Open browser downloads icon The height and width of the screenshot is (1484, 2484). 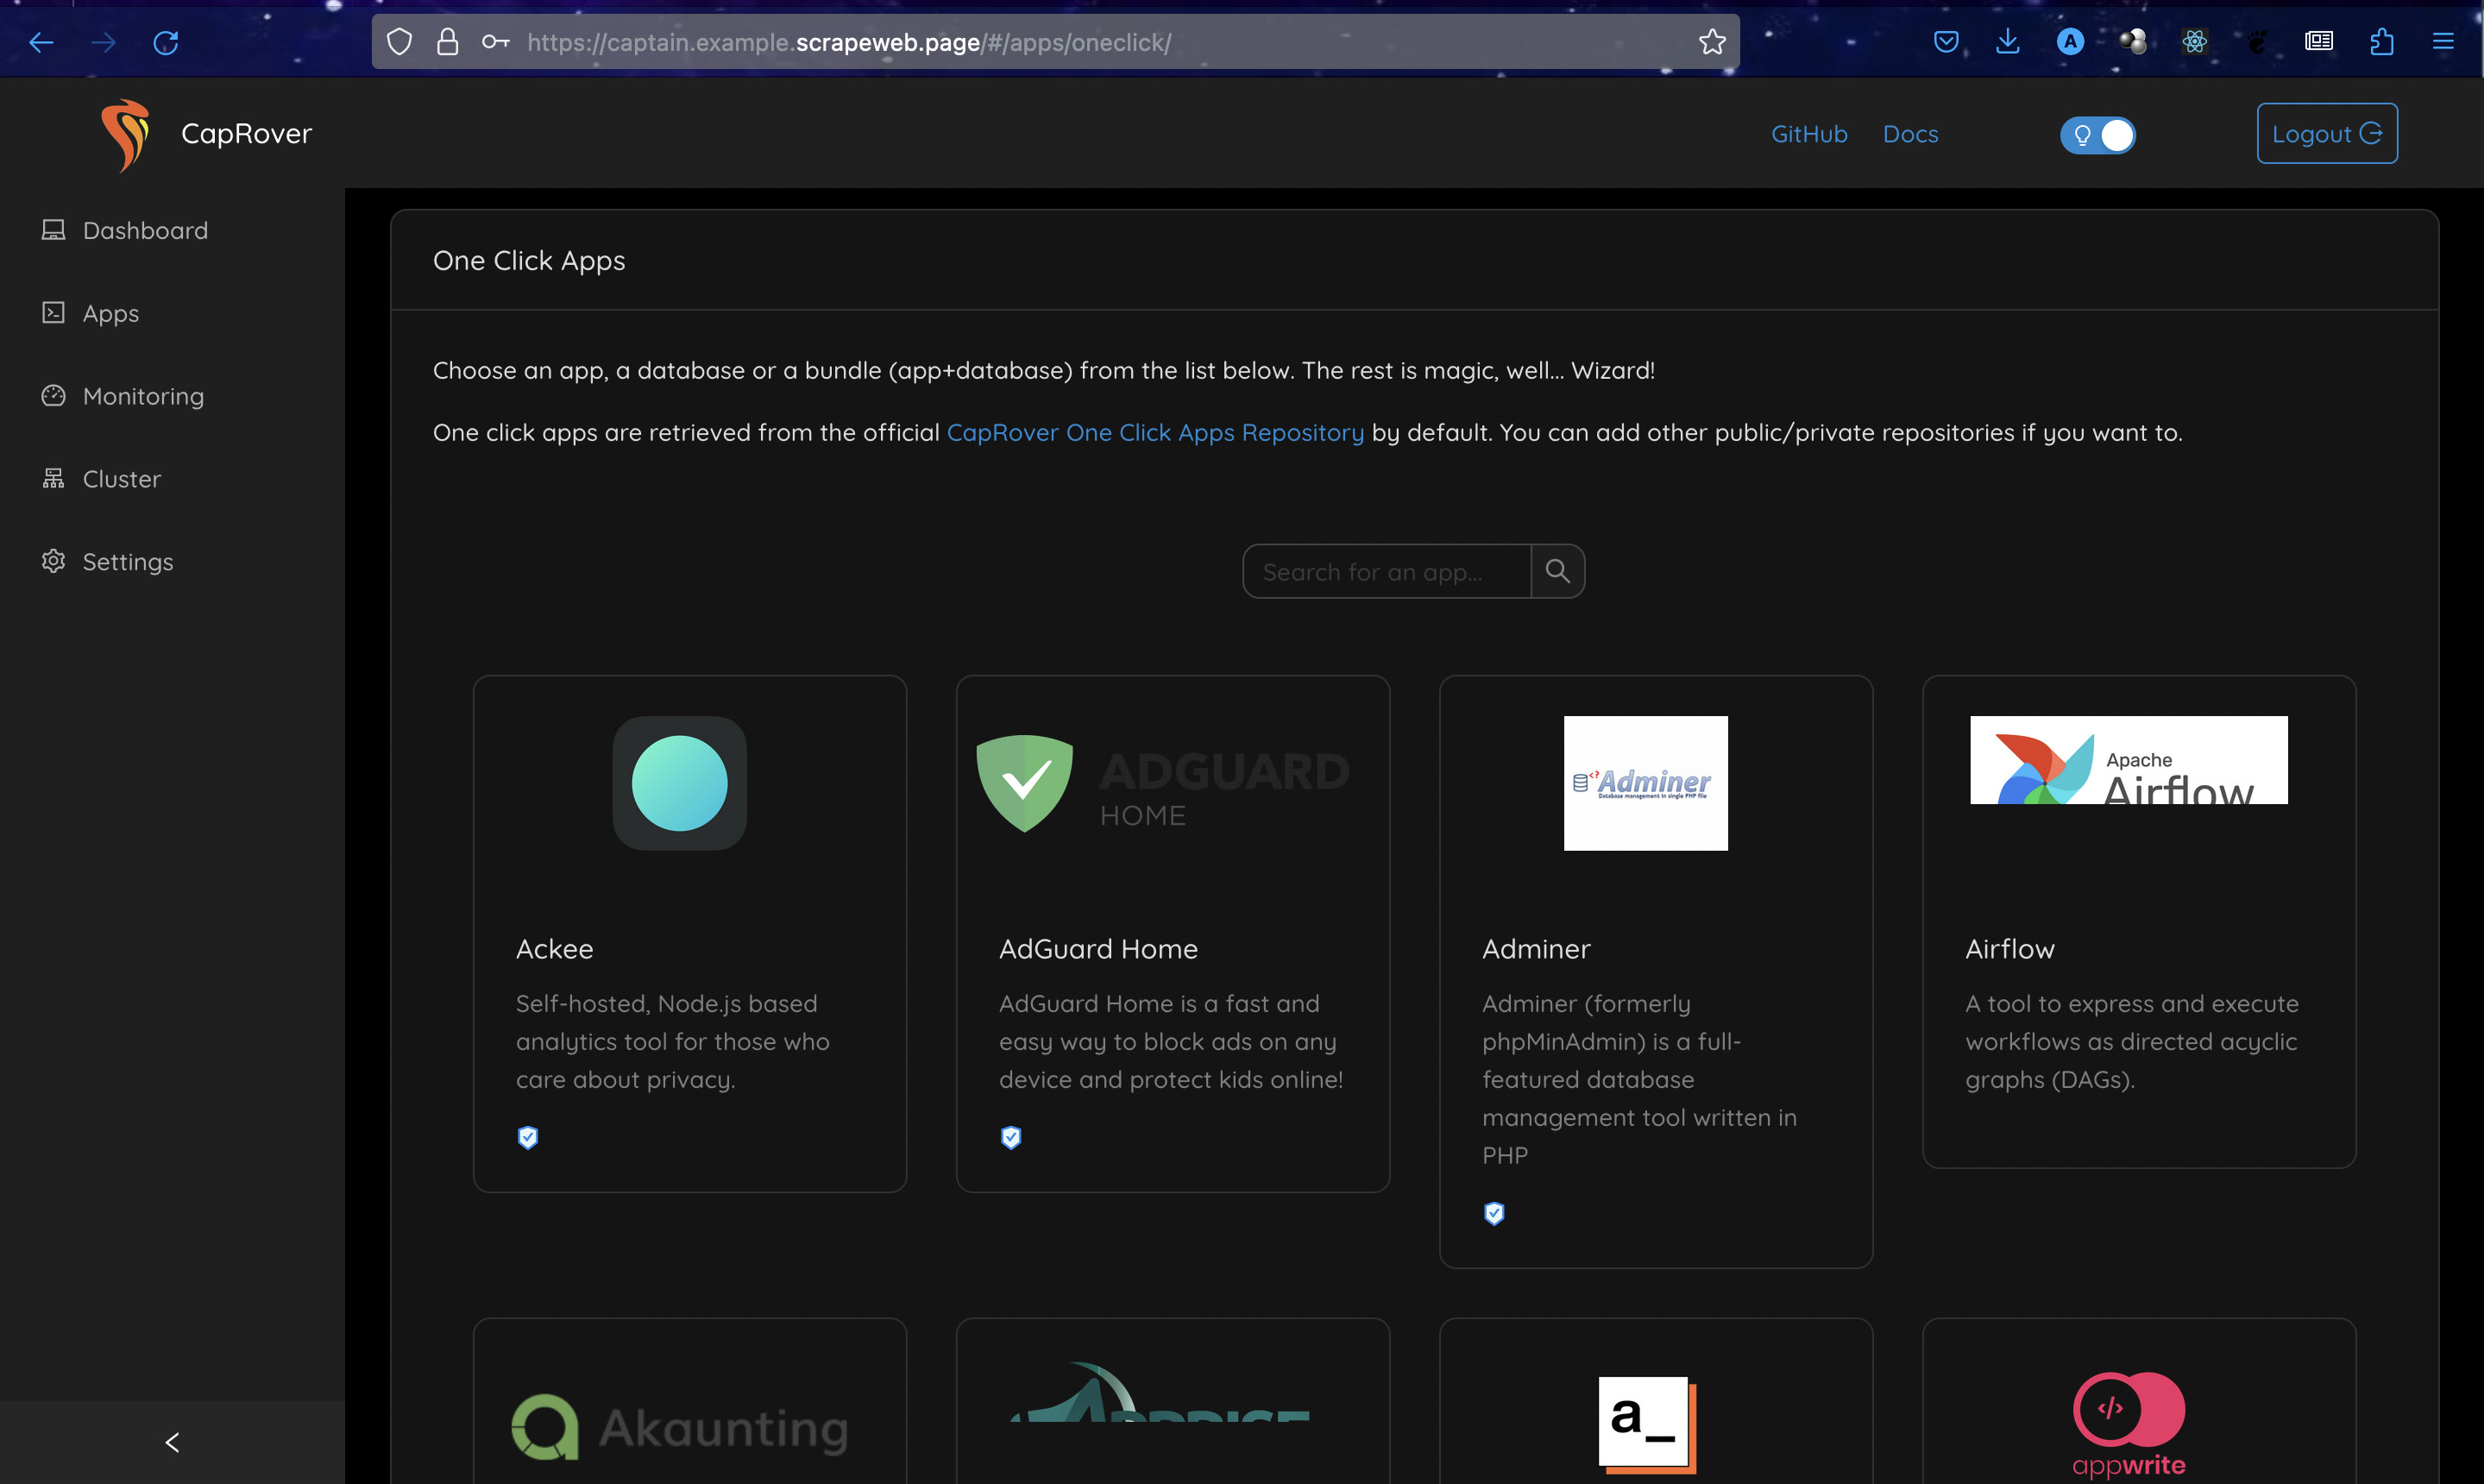[x=2007, y=42]
